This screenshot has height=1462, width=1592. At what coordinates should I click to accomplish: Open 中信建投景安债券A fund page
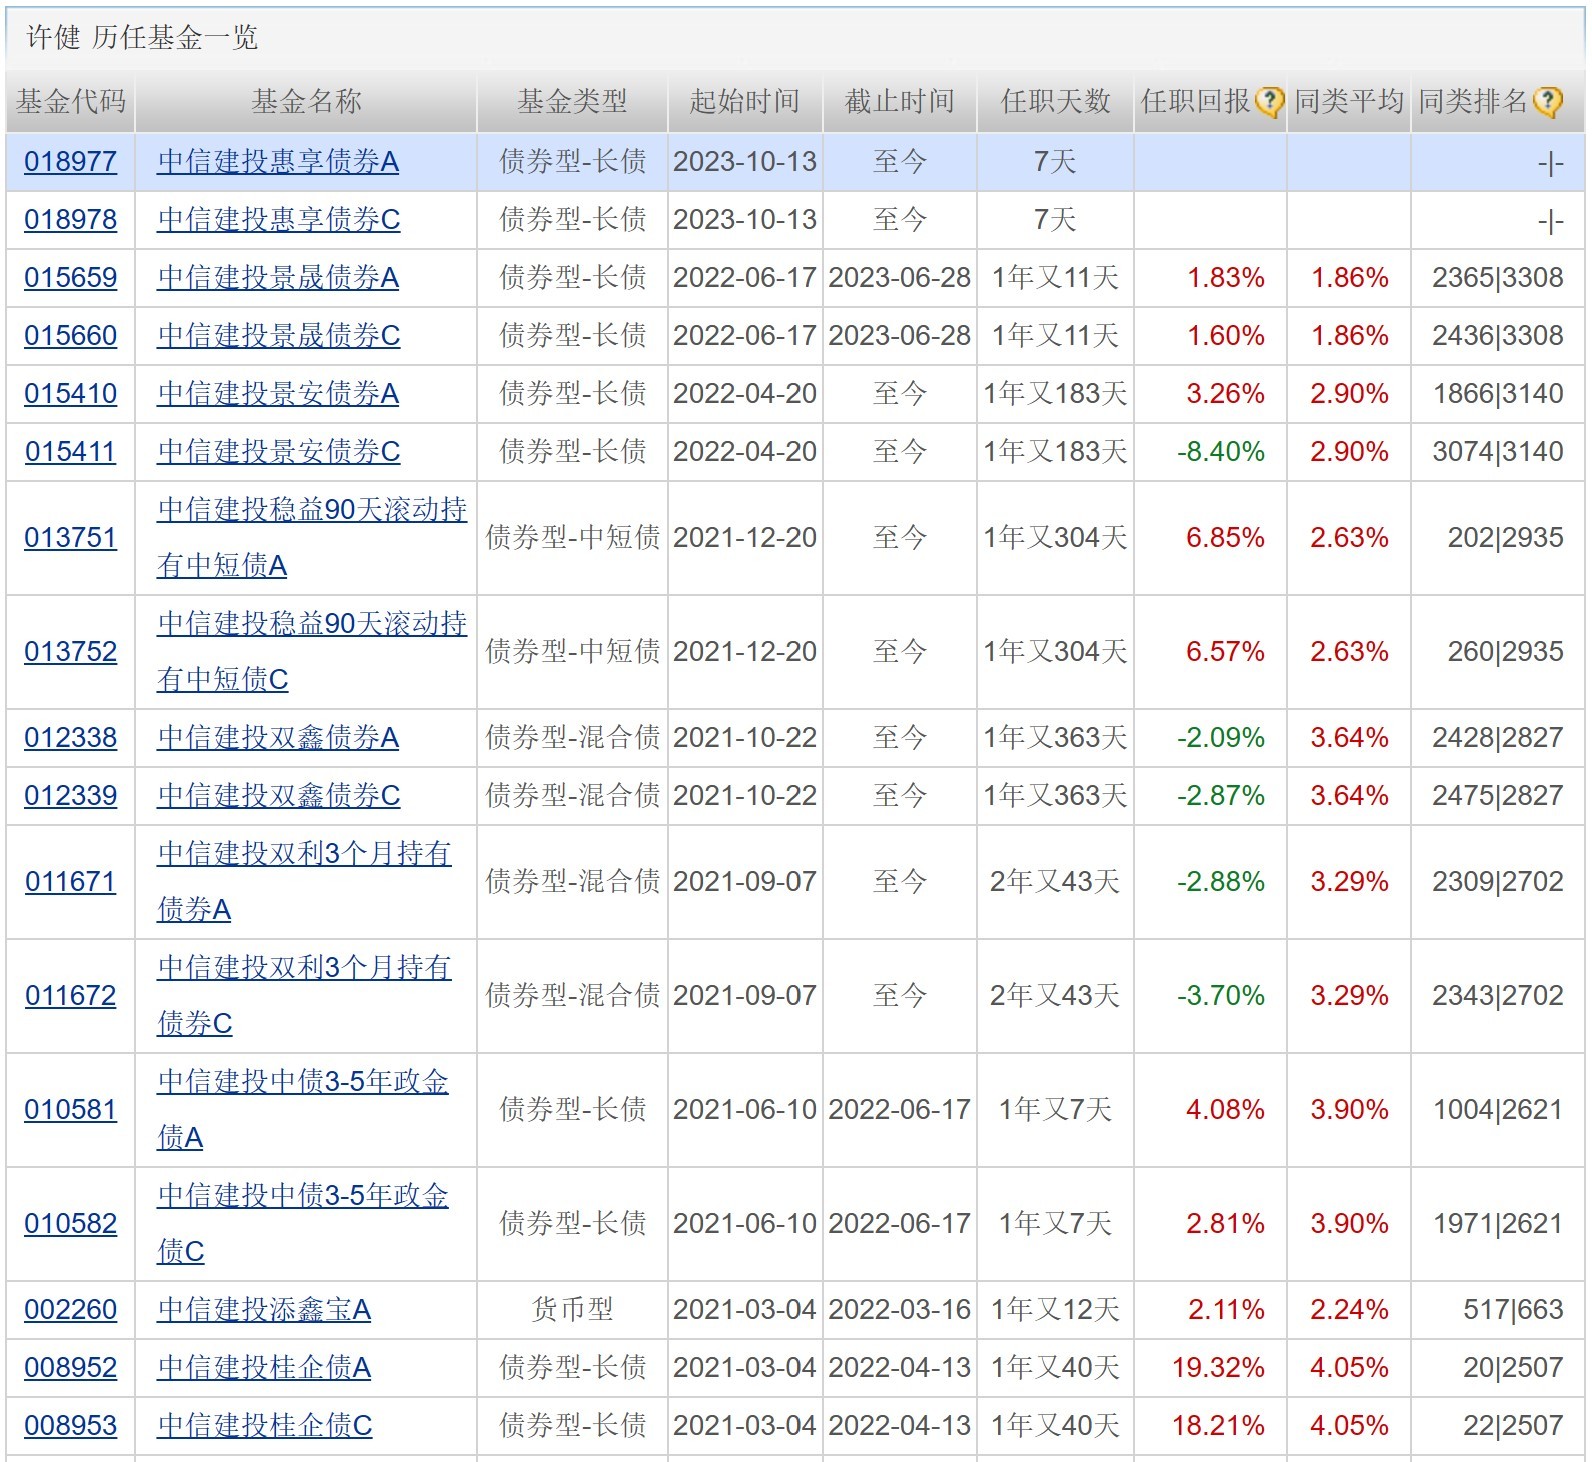(278, 394)
